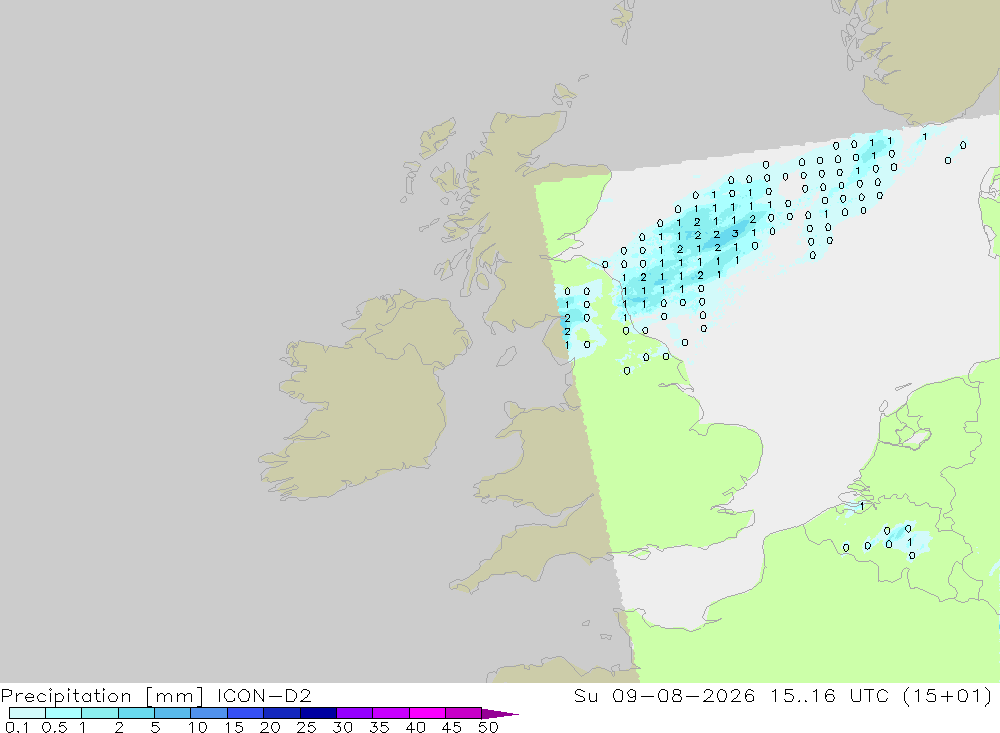
Task: Choose the 25–30 mm navy legend swatch
Action: (318, 713)
